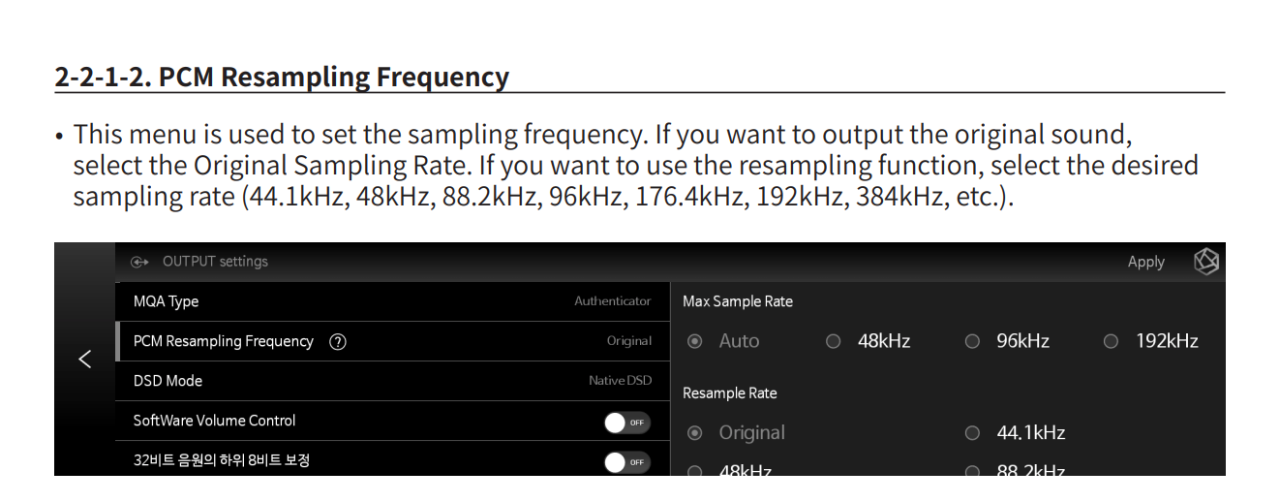Open the help question mark icon
Viewport: 1280px width, 502px height.
pyautogui.click(x=337, y=341)
